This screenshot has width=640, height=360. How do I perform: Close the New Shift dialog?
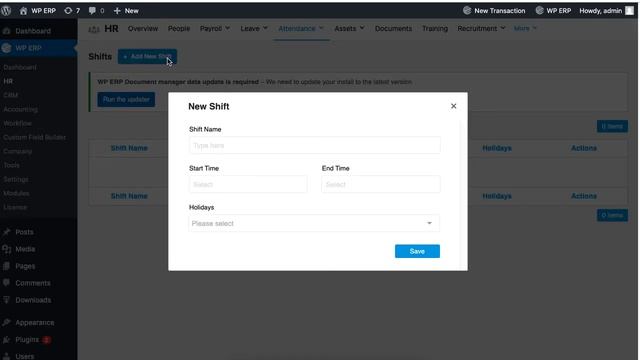453,106
